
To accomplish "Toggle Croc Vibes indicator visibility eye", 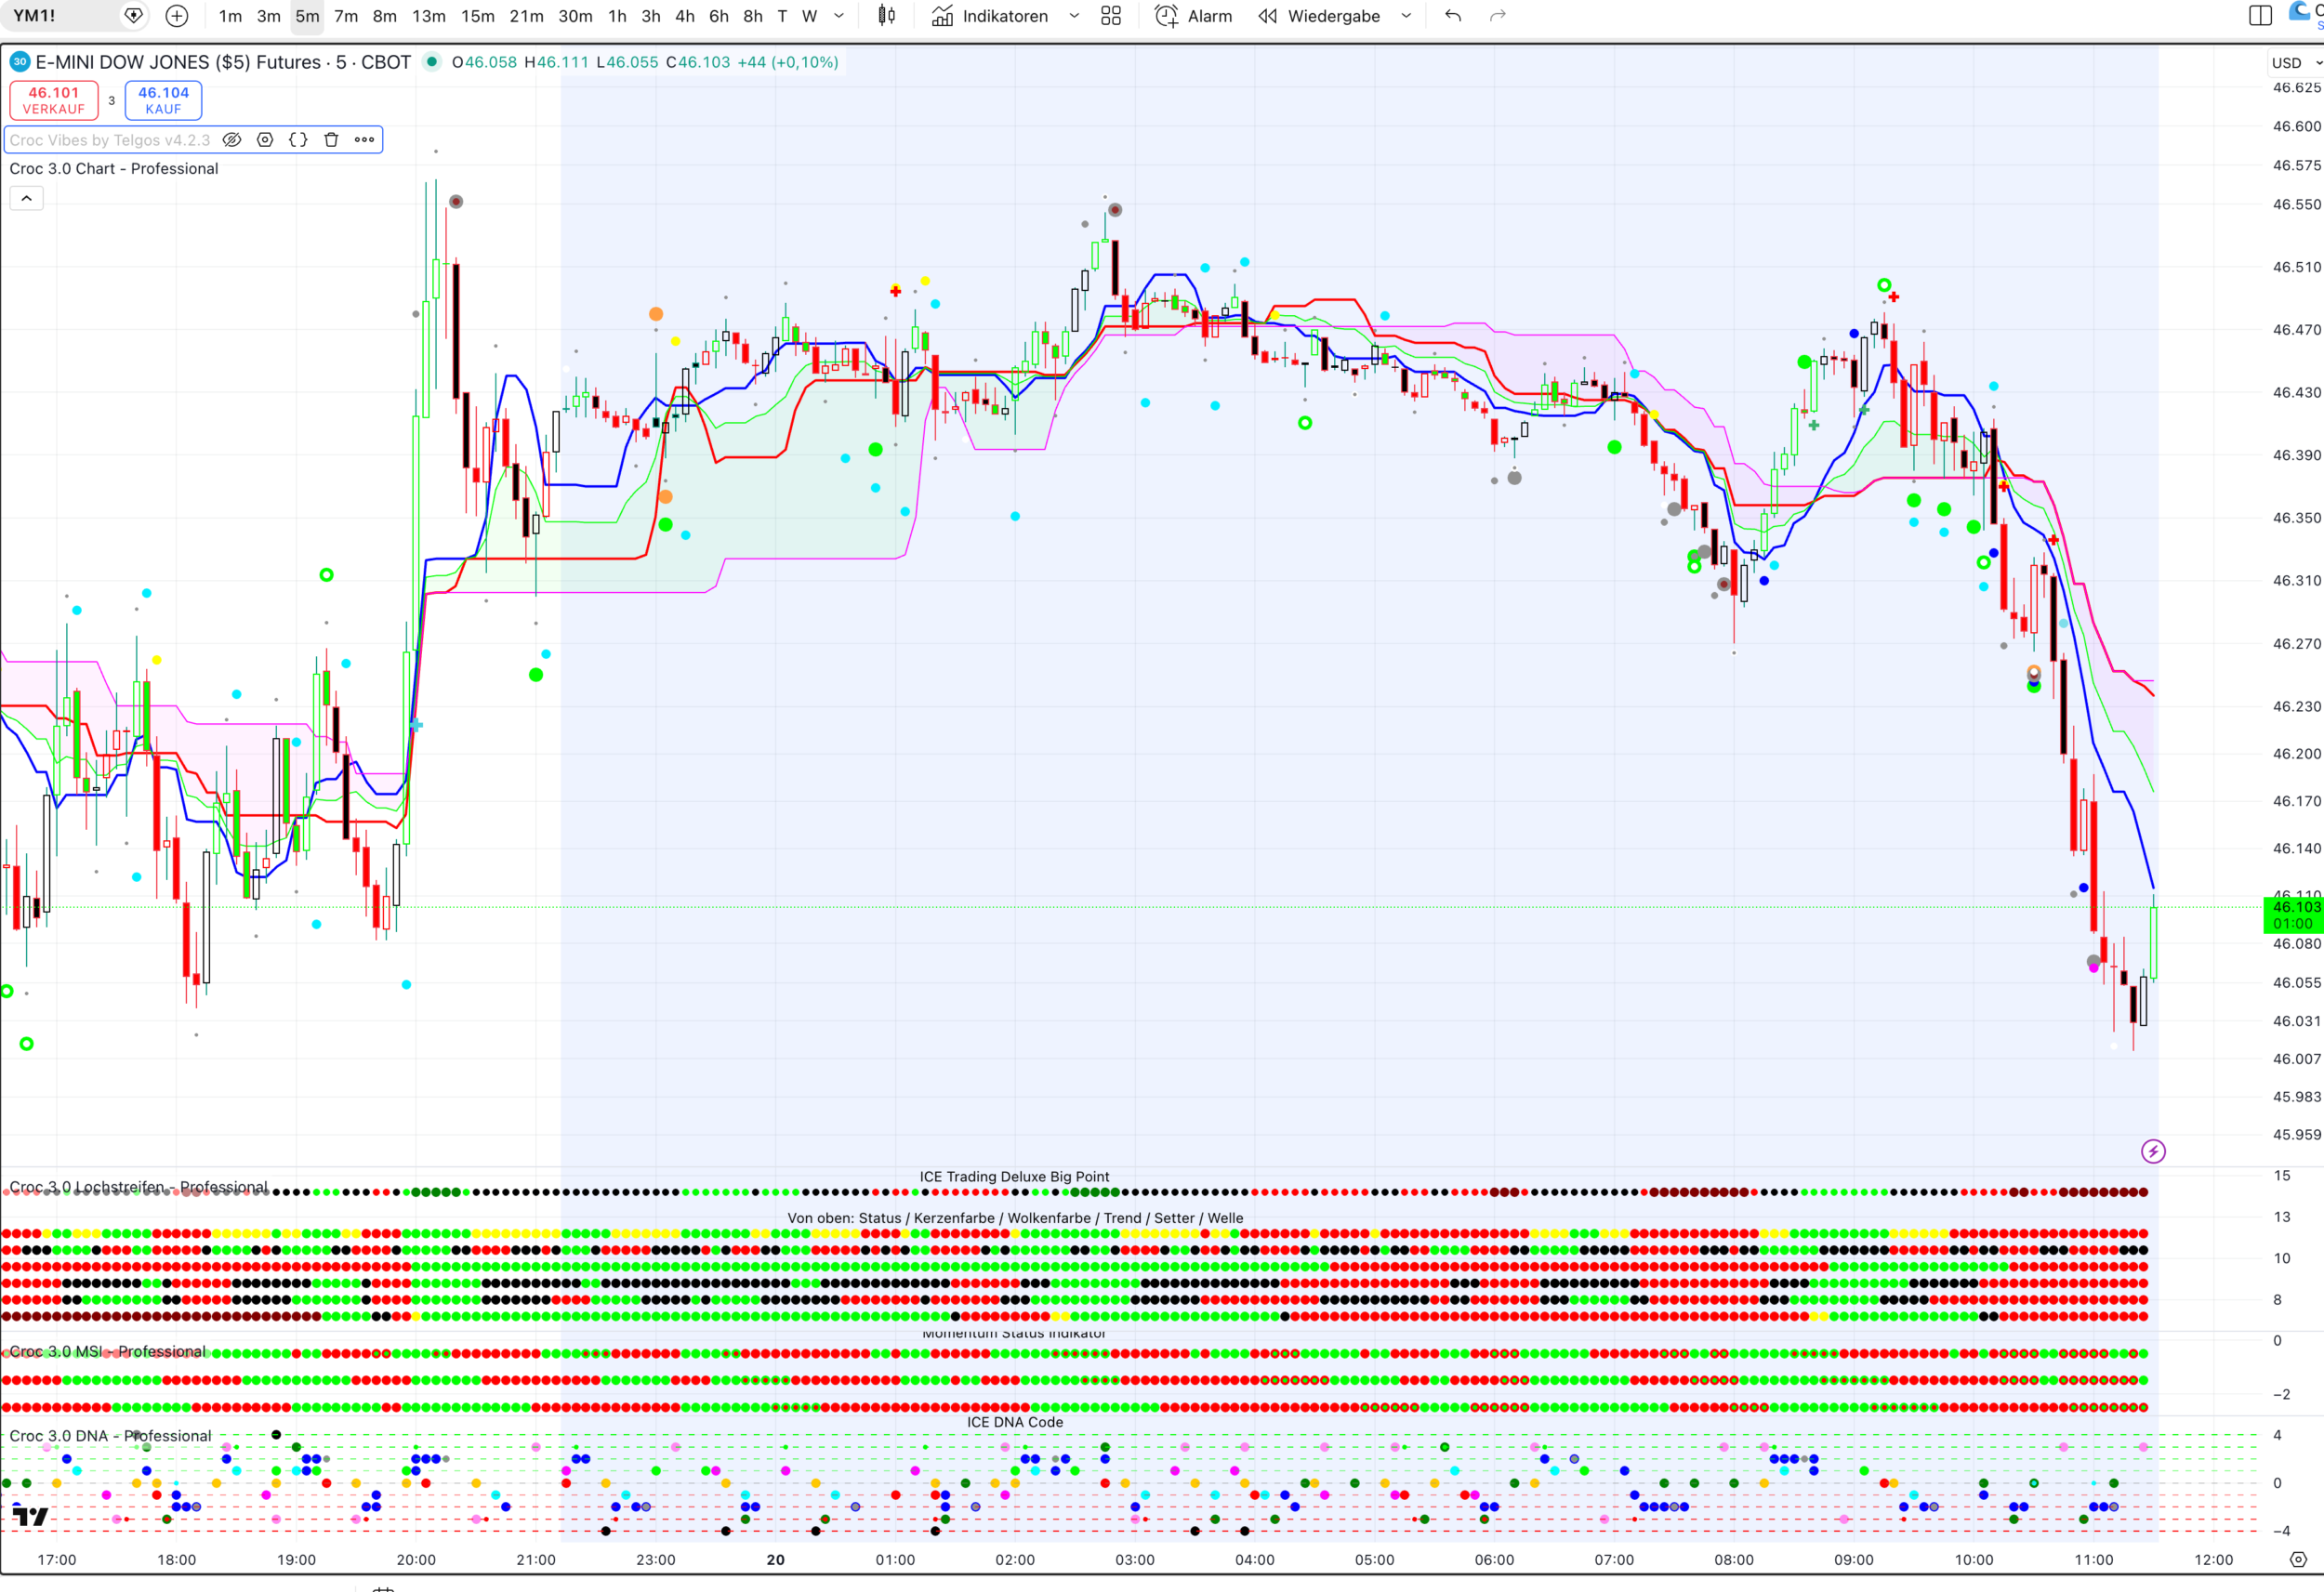I will pos(232,140).
